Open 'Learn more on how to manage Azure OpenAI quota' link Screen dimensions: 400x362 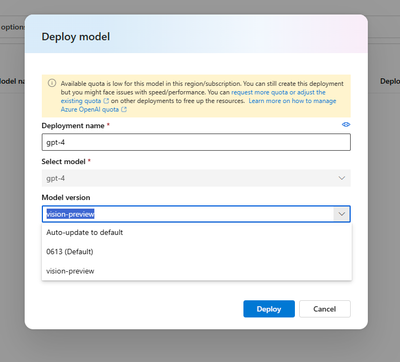click(198, 105)
